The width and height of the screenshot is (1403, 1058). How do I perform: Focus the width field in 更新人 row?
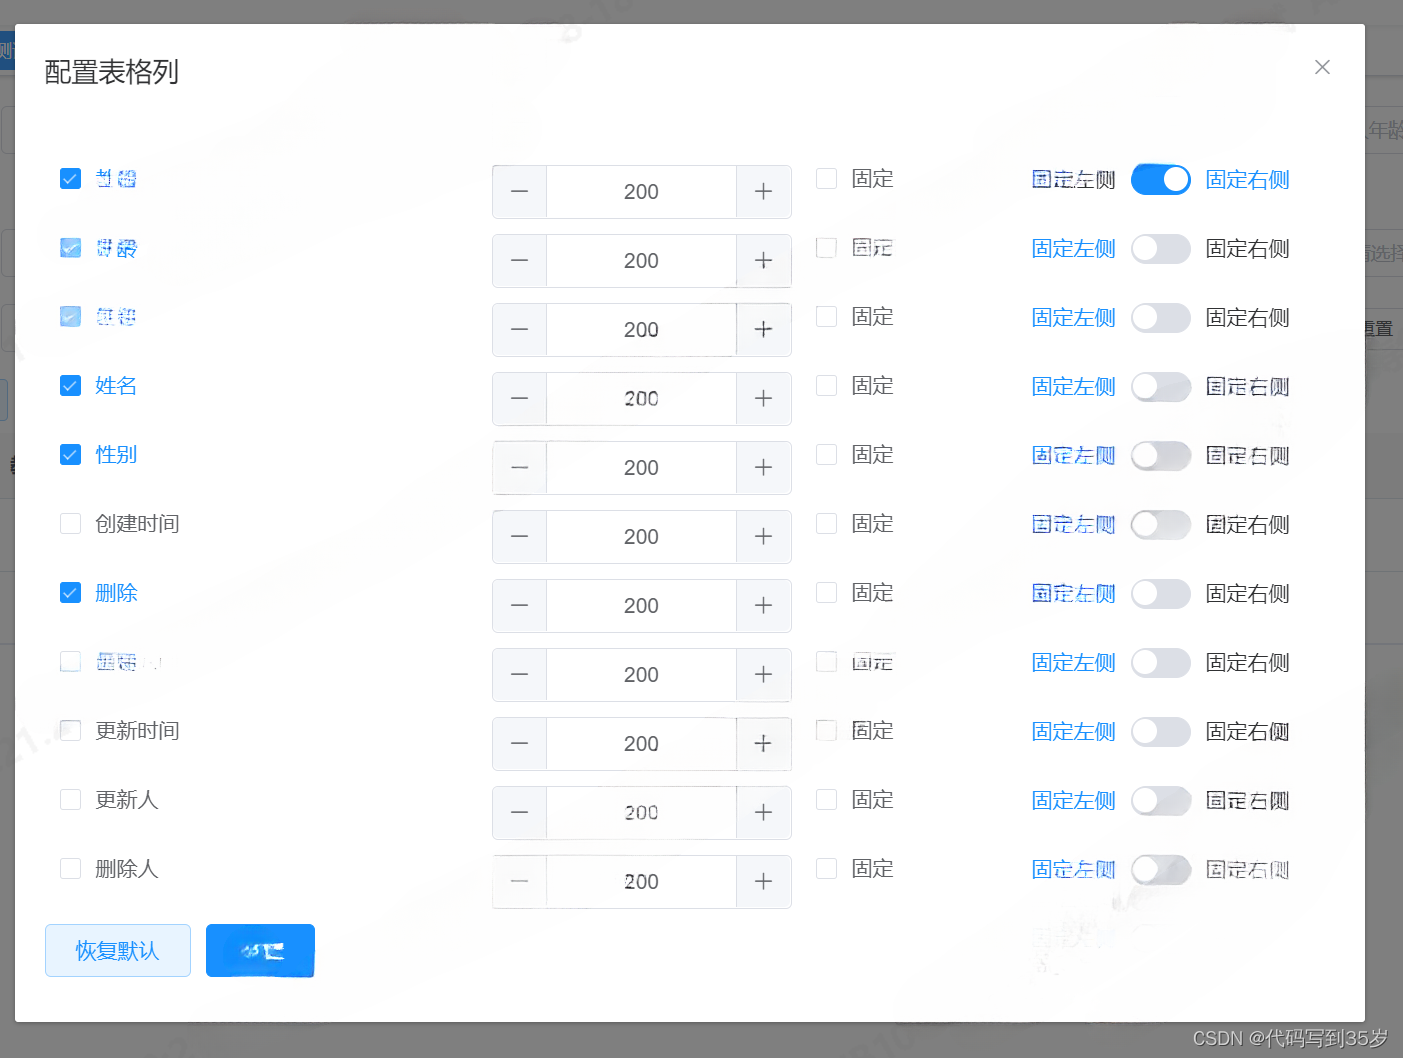[x=641, y=813]
